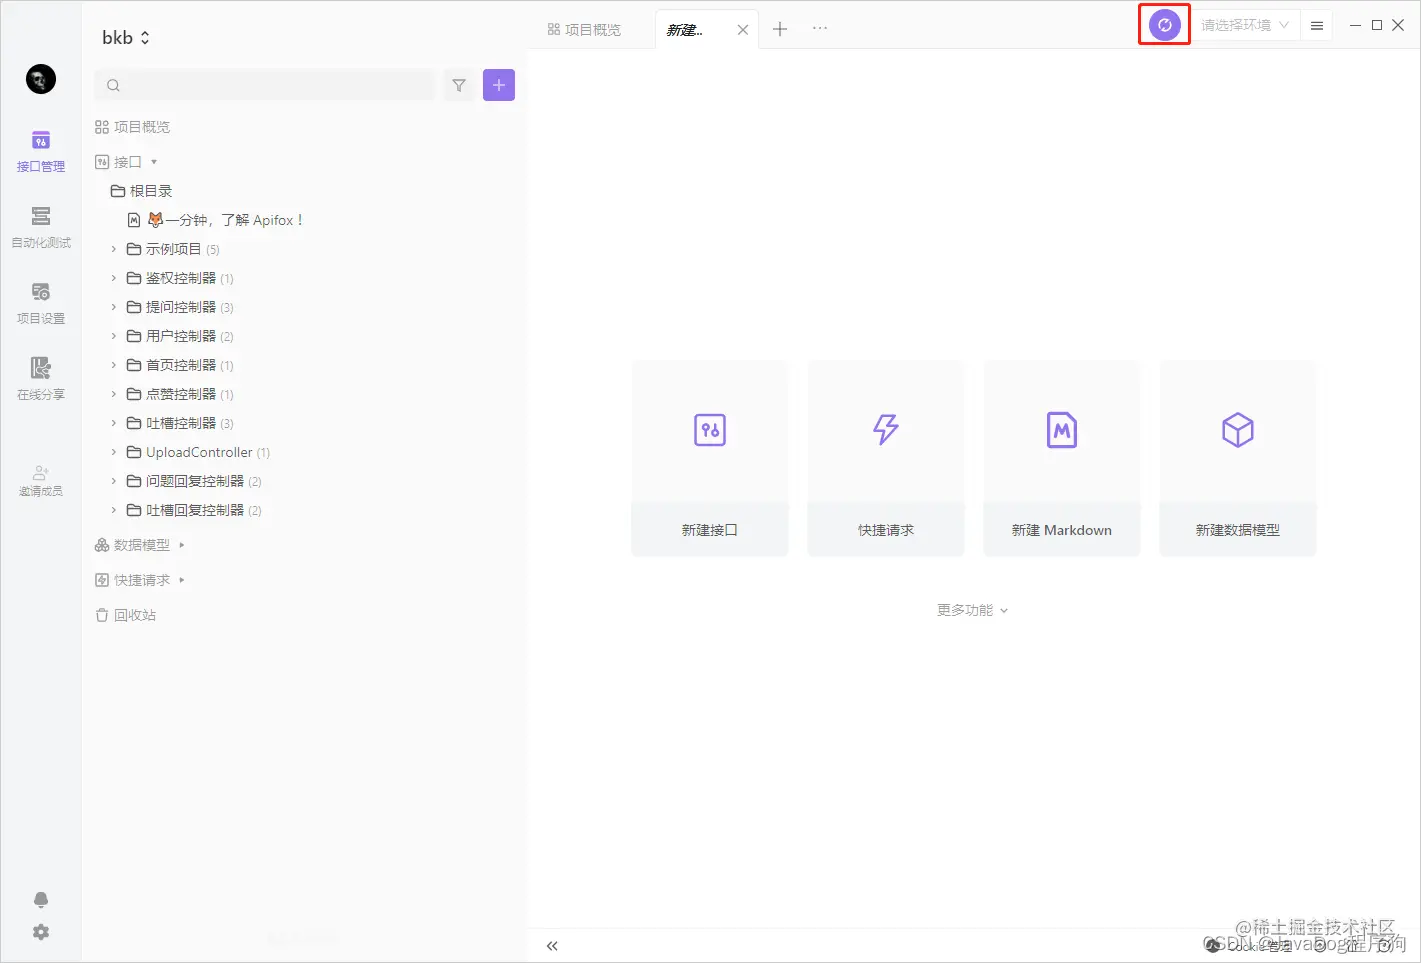1421x963 pixels.
Task: Click the 快捷请求 section icon in tree
Action: pos(102,580)
